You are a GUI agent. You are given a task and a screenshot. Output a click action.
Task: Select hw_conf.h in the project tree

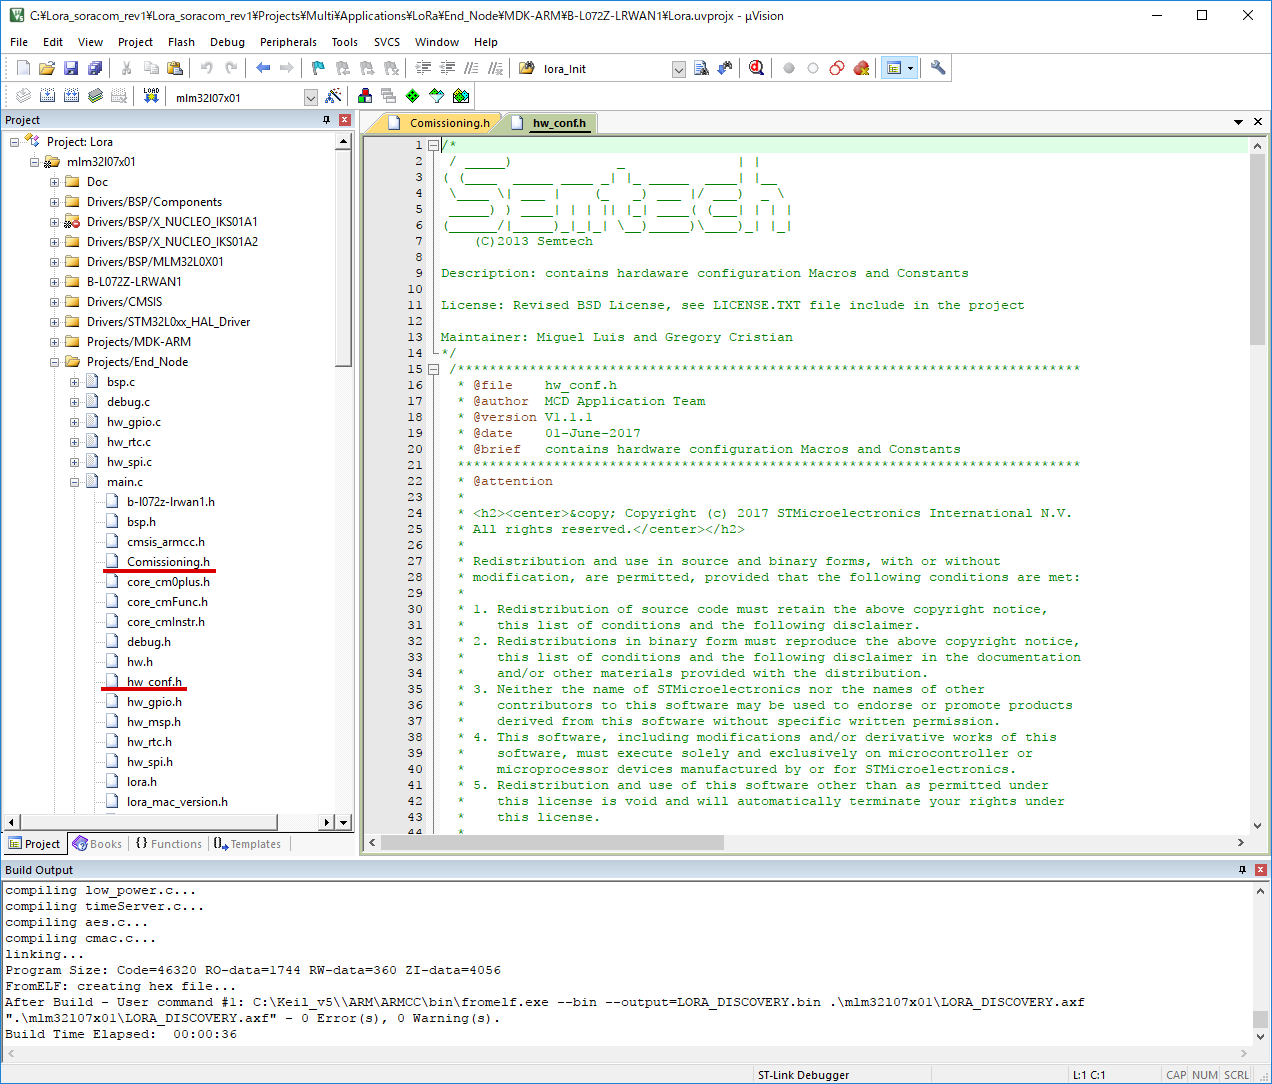click(x=154, y=682)
